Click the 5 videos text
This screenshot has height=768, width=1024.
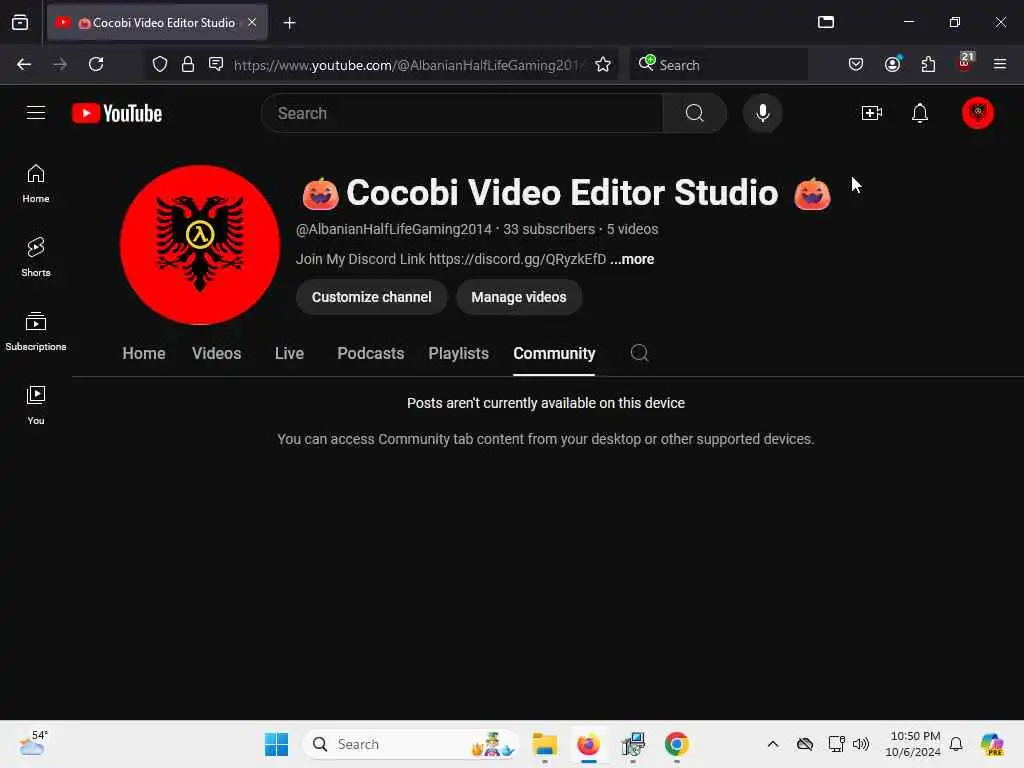(632, 229)
